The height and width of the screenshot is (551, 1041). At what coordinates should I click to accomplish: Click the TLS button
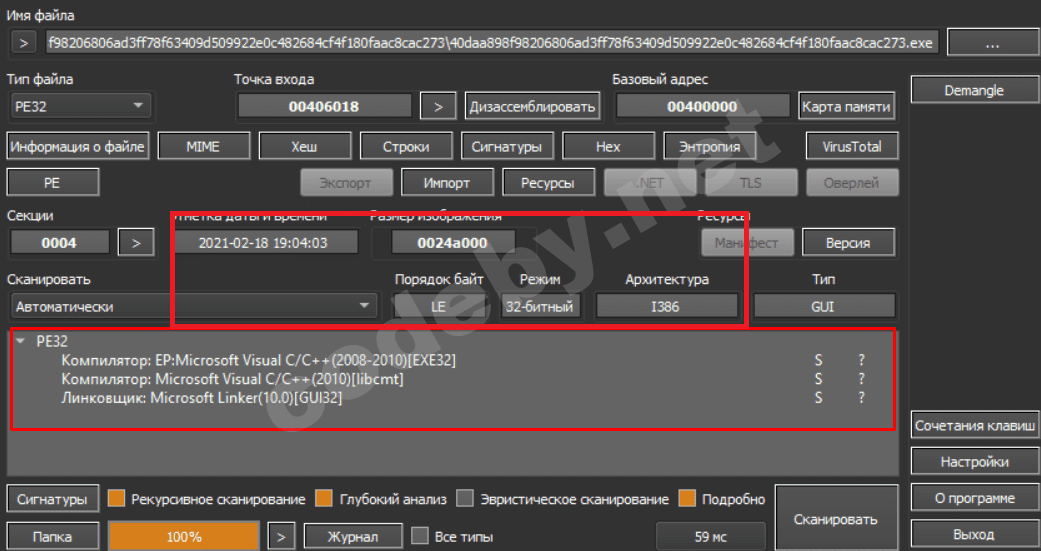[x=750, y=182]
